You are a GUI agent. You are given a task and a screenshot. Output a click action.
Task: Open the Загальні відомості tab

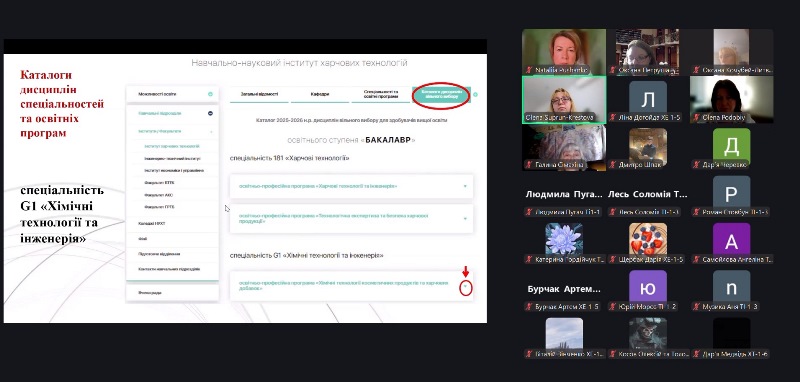(x=259, y=94)
